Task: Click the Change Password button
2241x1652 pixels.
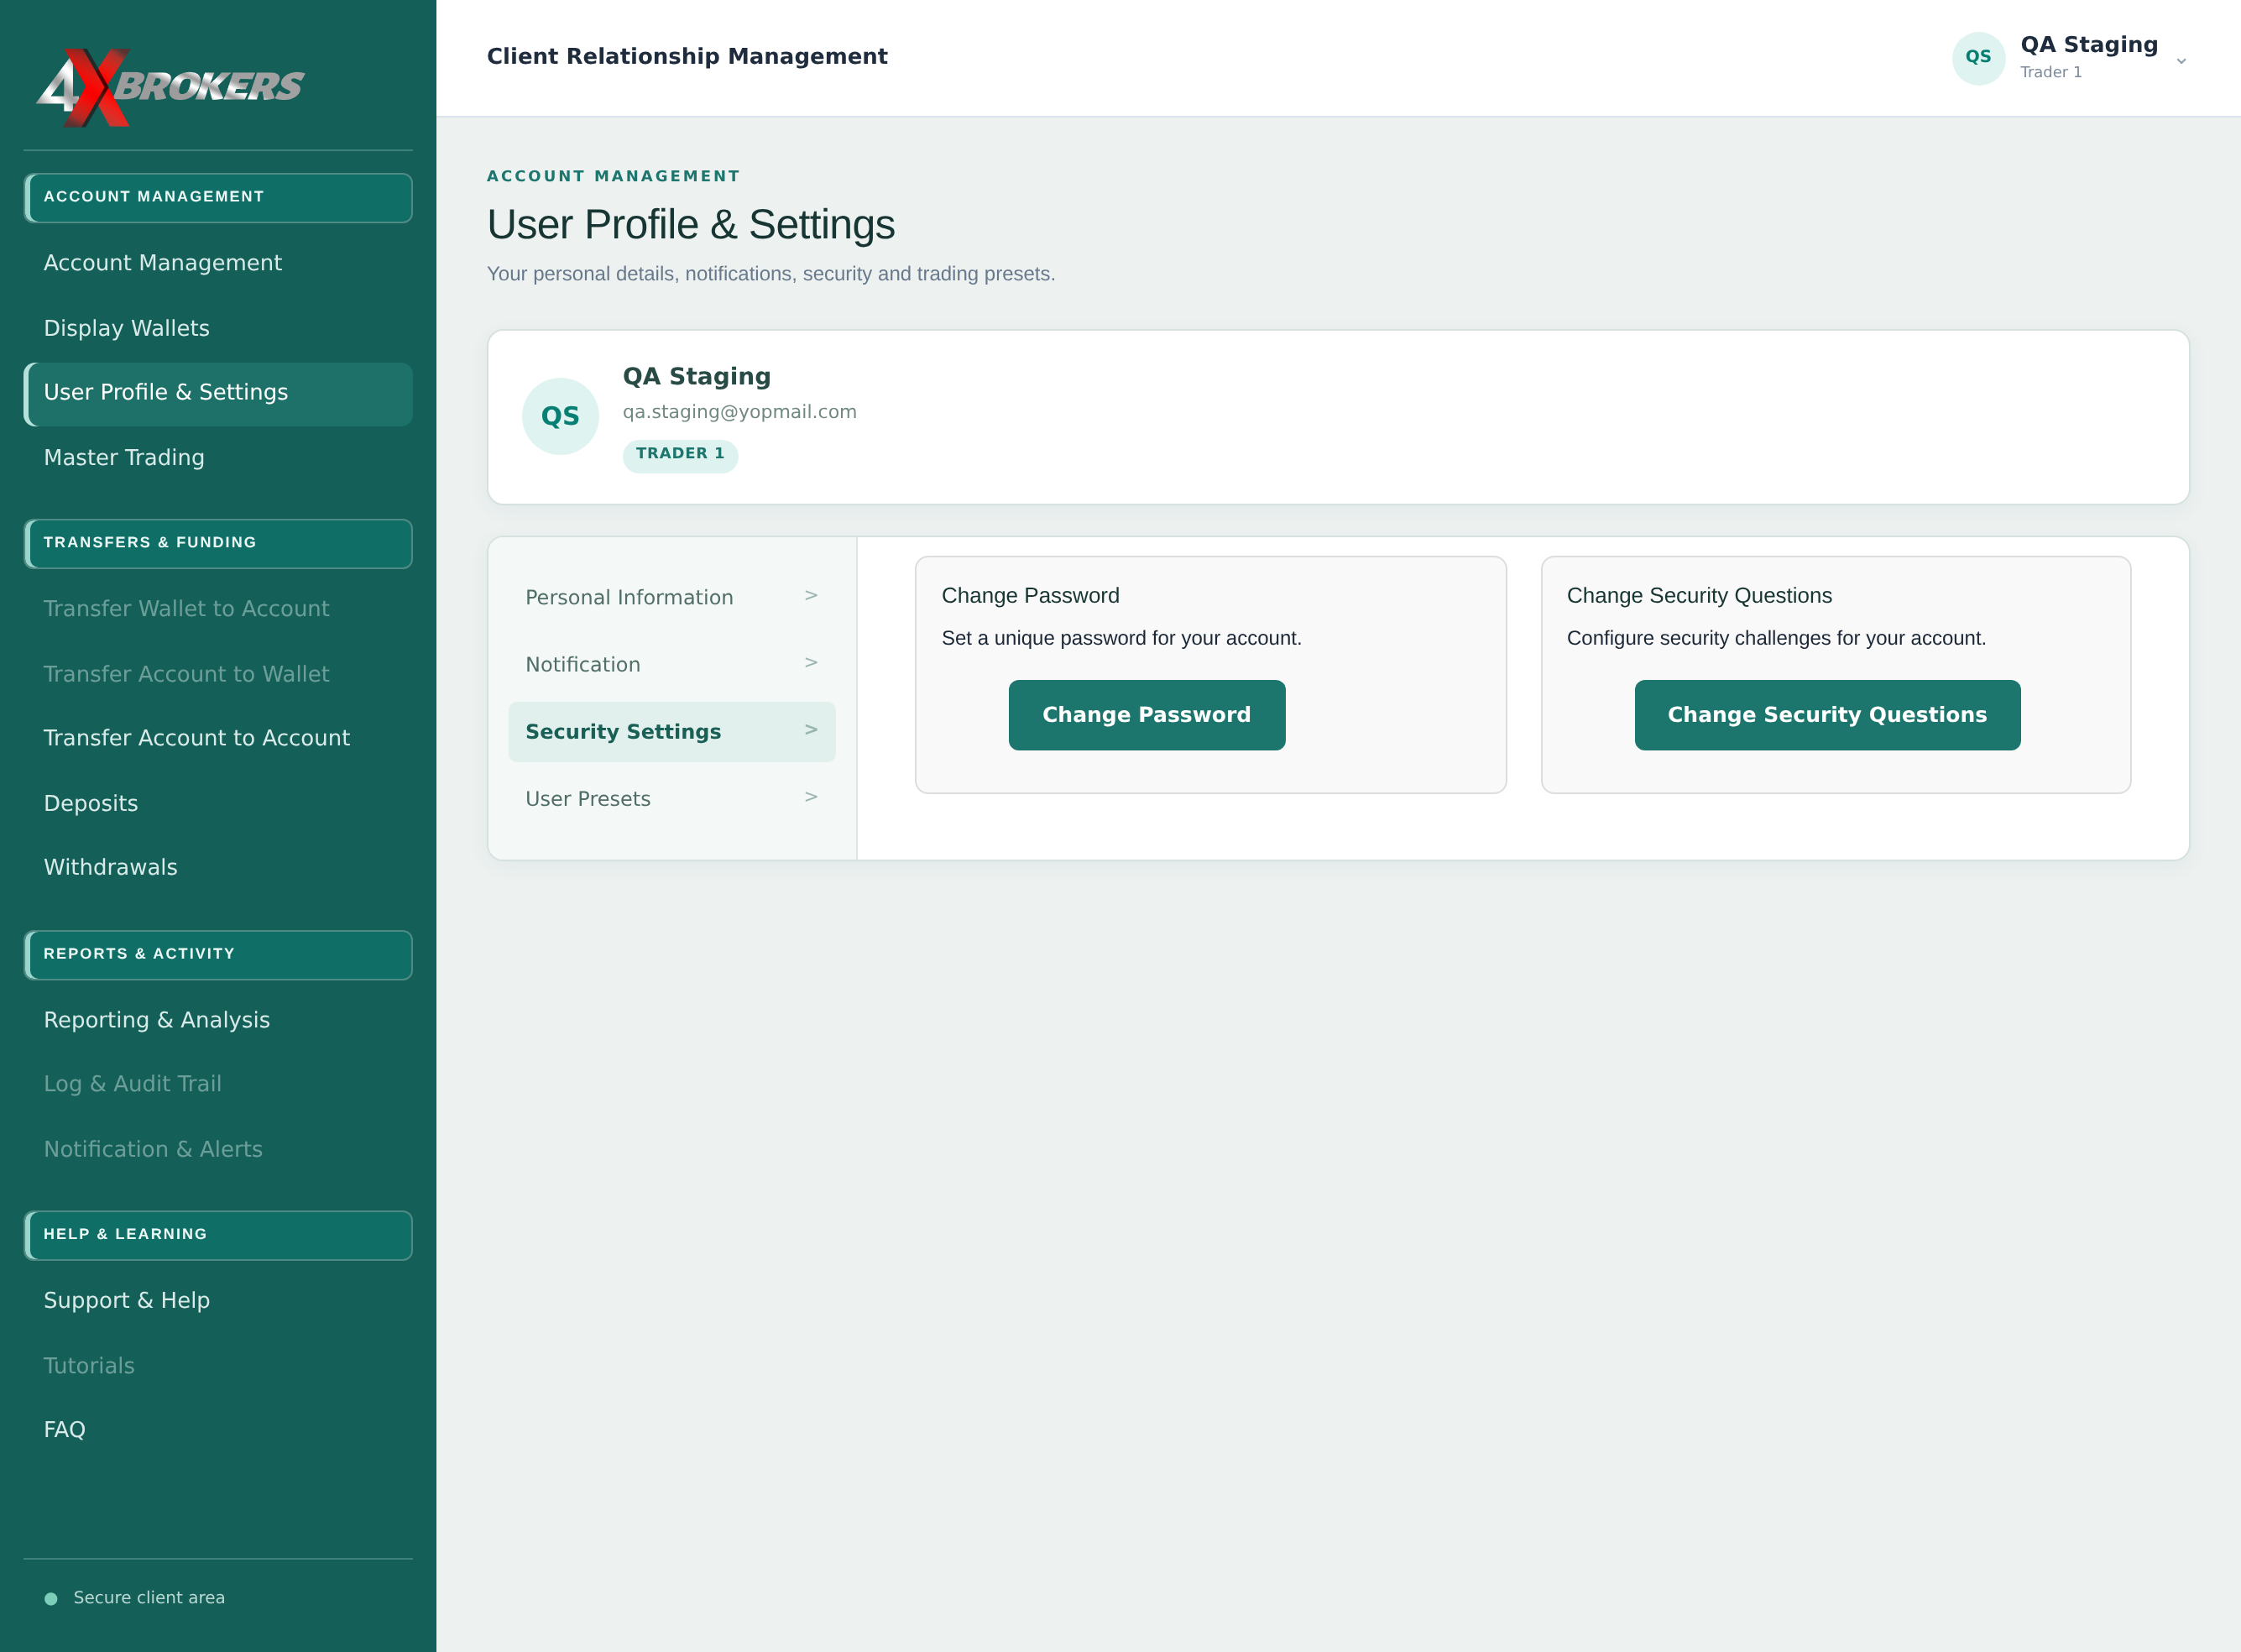Action: (x=1146, y=715)
